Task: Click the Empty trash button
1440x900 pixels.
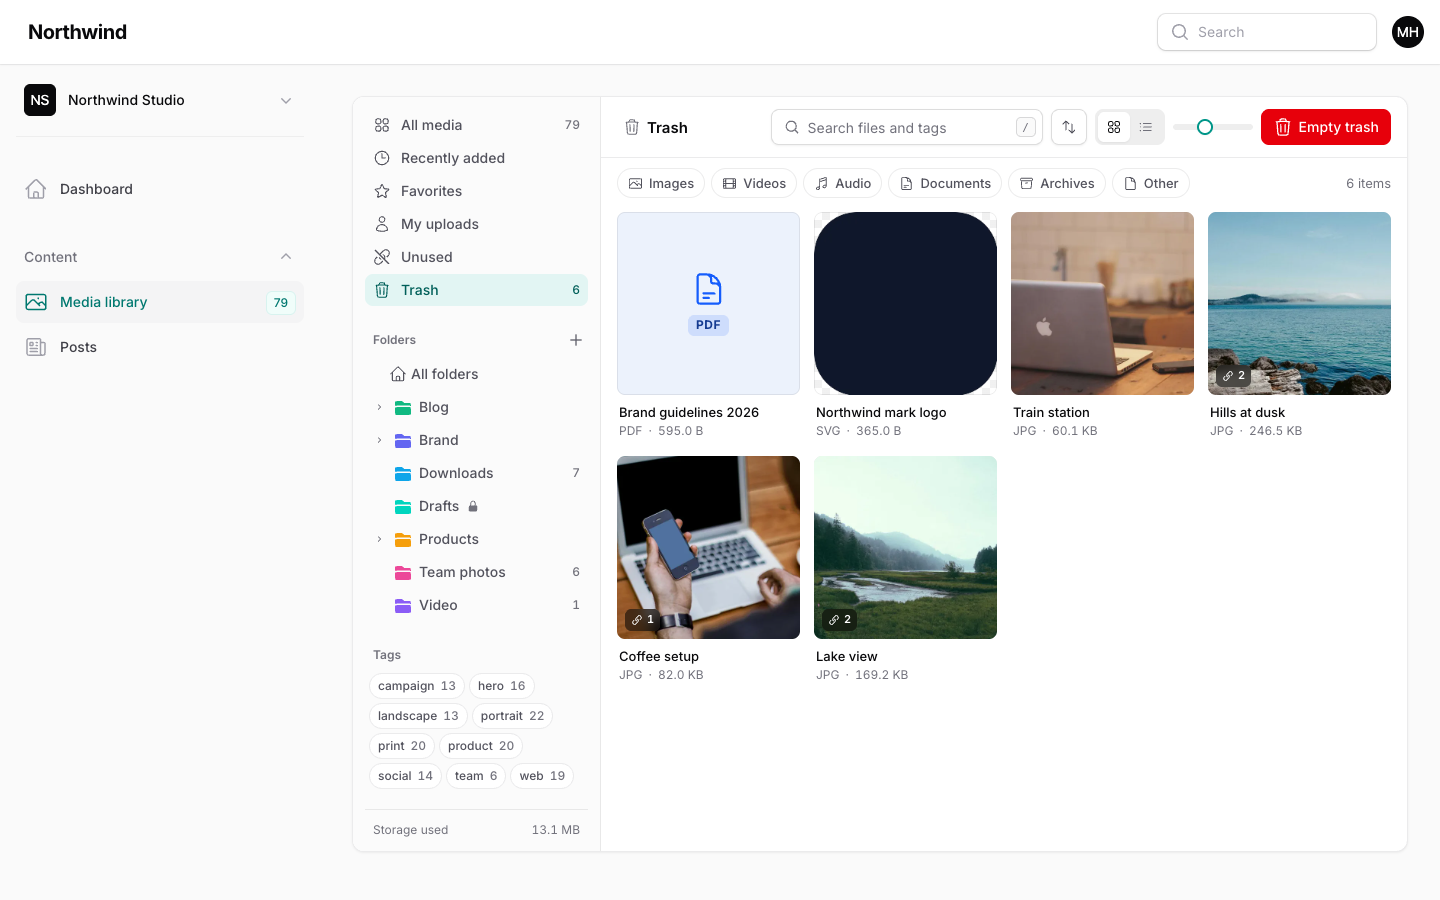Action: click(1326, 127)
